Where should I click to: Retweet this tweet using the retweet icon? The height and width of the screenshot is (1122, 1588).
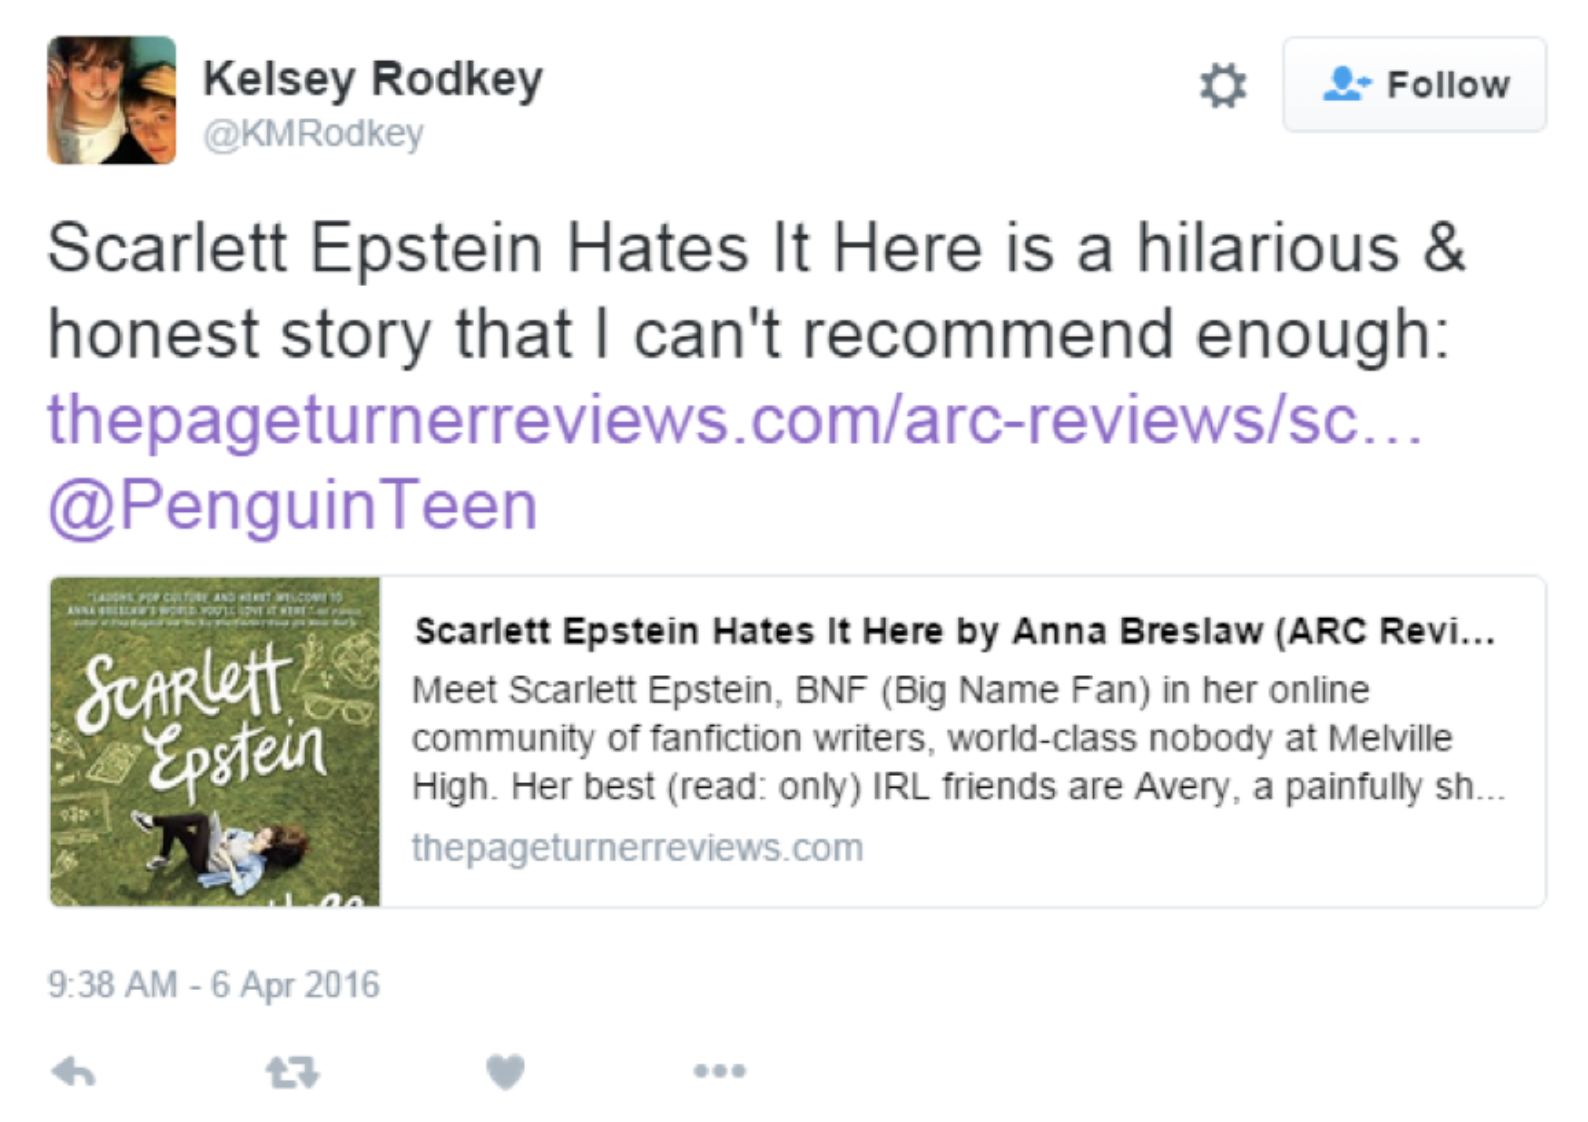[292, 1072]
